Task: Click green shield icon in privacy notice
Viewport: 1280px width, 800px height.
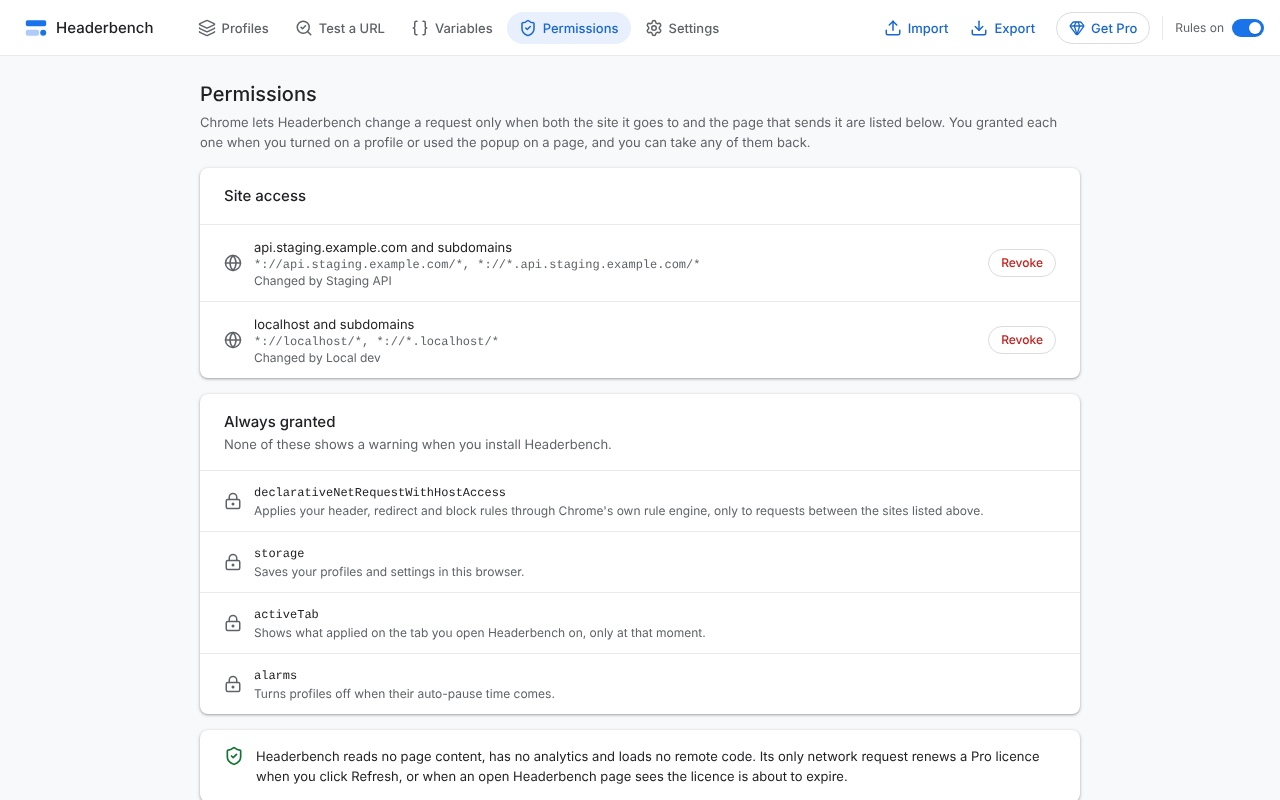Action: [234, 756]
